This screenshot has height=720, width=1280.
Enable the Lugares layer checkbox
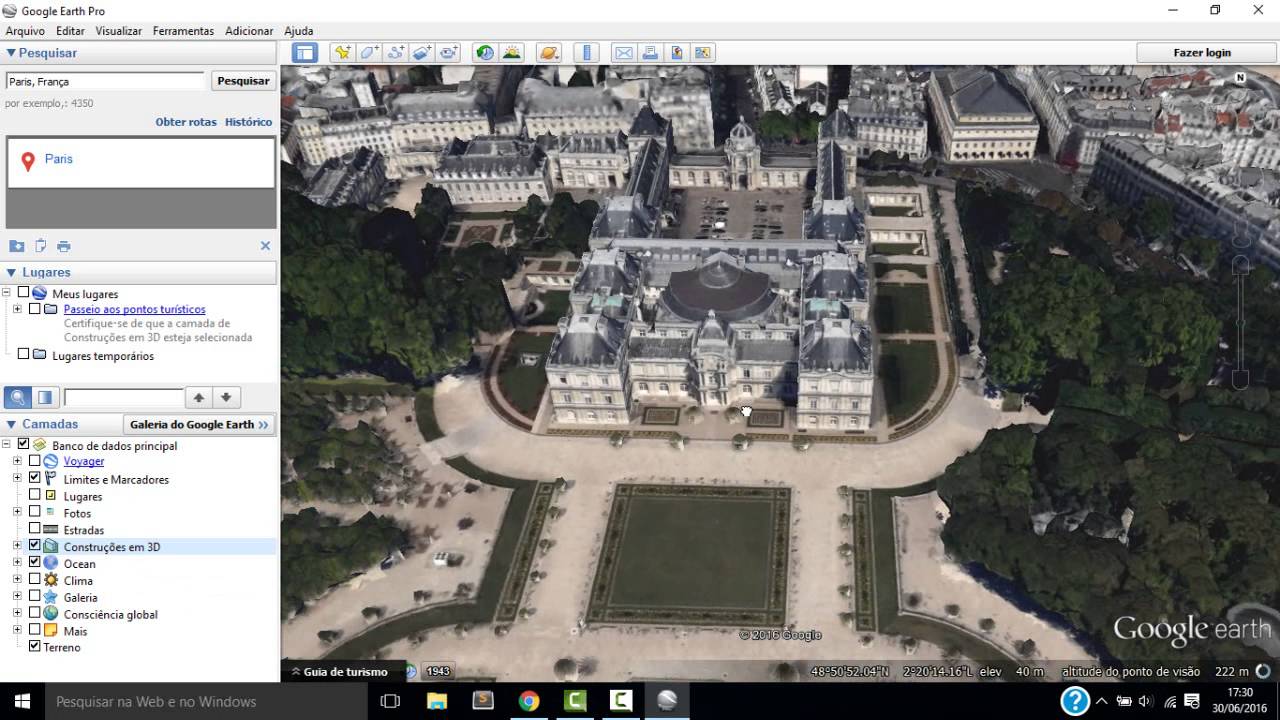35,495
